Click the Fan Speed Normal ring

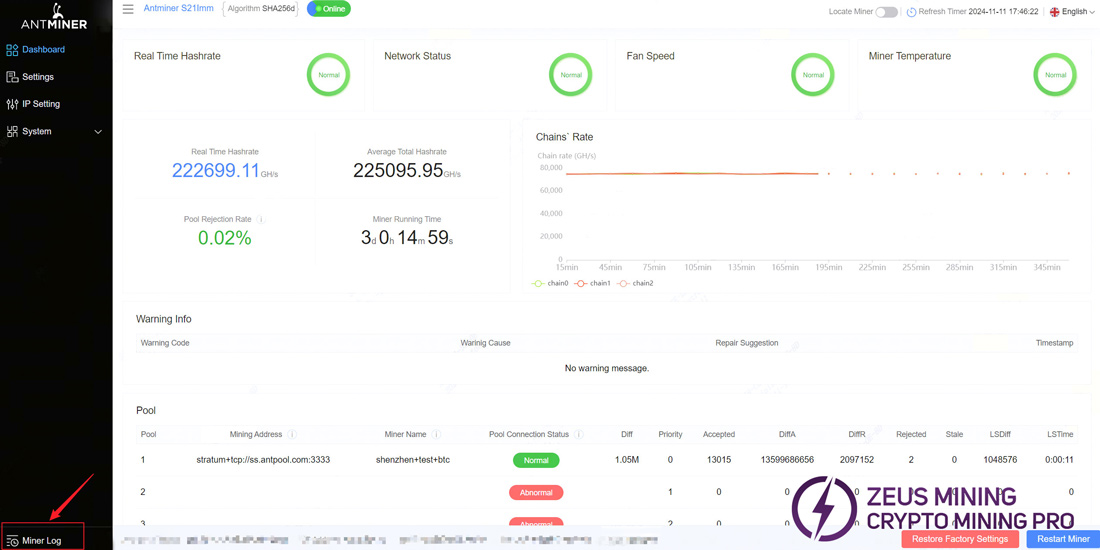point(813,74)
